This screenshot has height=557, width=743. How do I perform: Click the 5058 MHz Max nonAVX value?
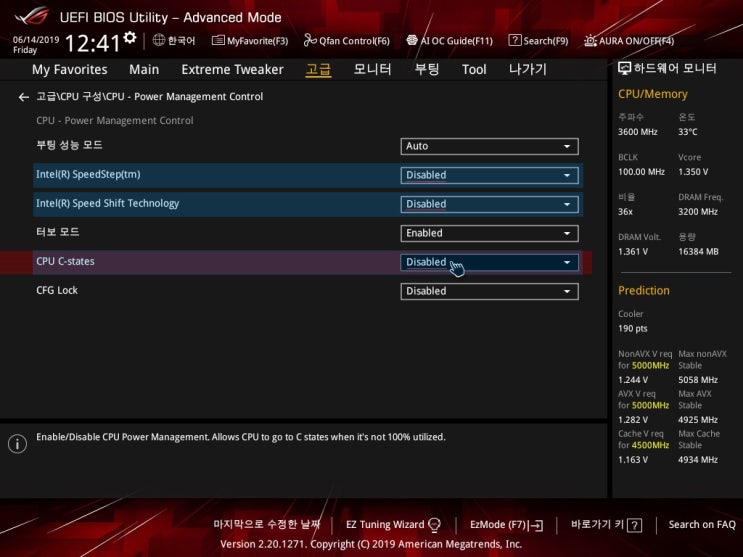[x=698, y=380]
